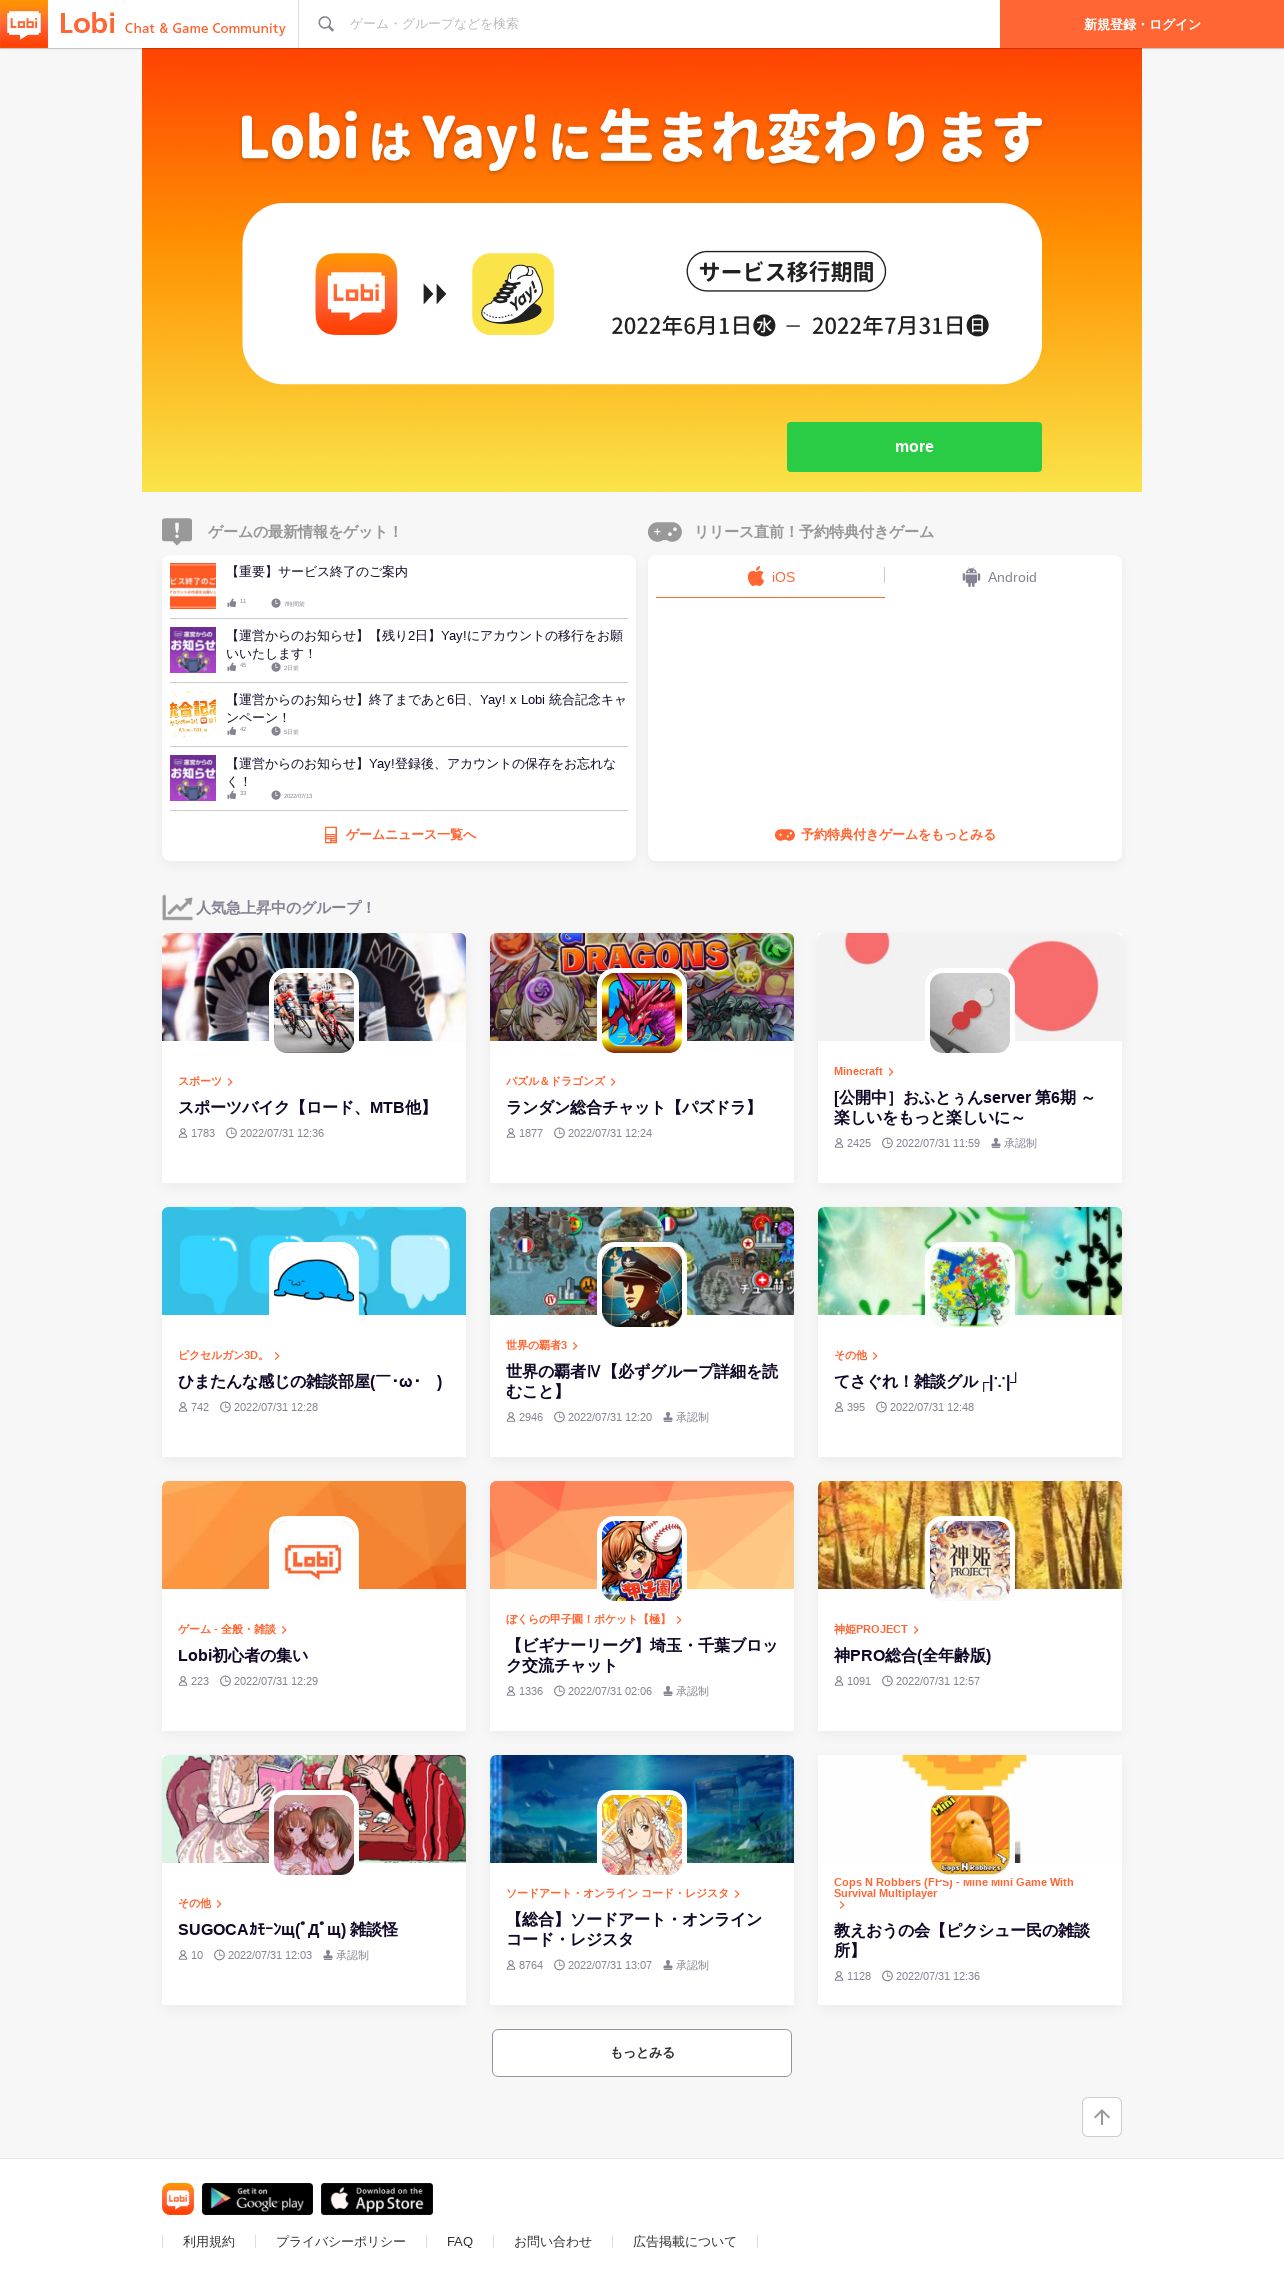This screenshot has height=2272, width=1284.
Task: Click 統合記念 campaign news thumbnail
Action: (193, 714)
